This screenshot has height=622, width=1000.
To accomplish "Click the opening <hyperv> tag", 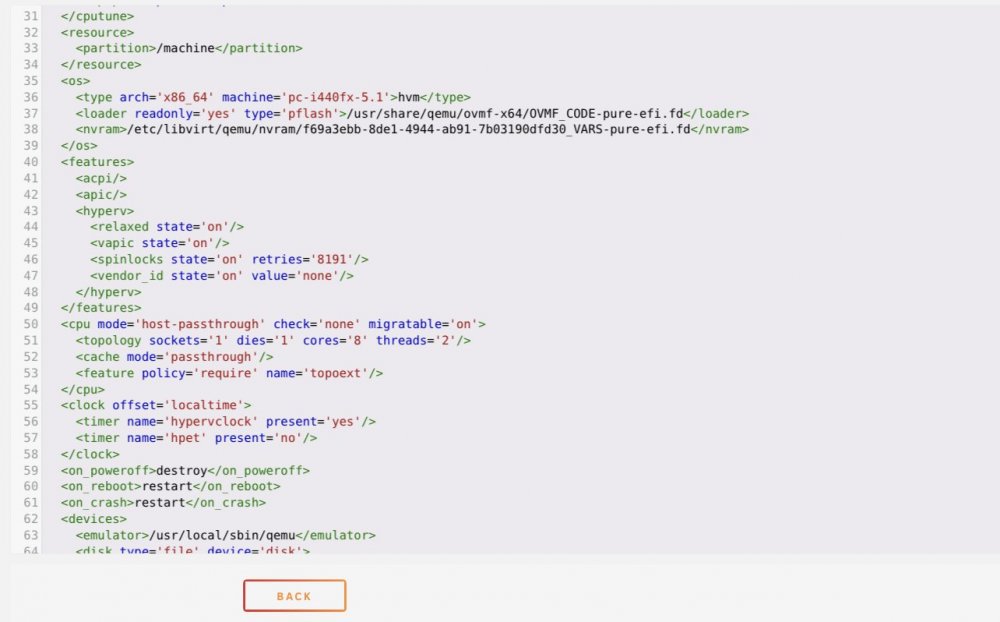I will tap(105, 211).
